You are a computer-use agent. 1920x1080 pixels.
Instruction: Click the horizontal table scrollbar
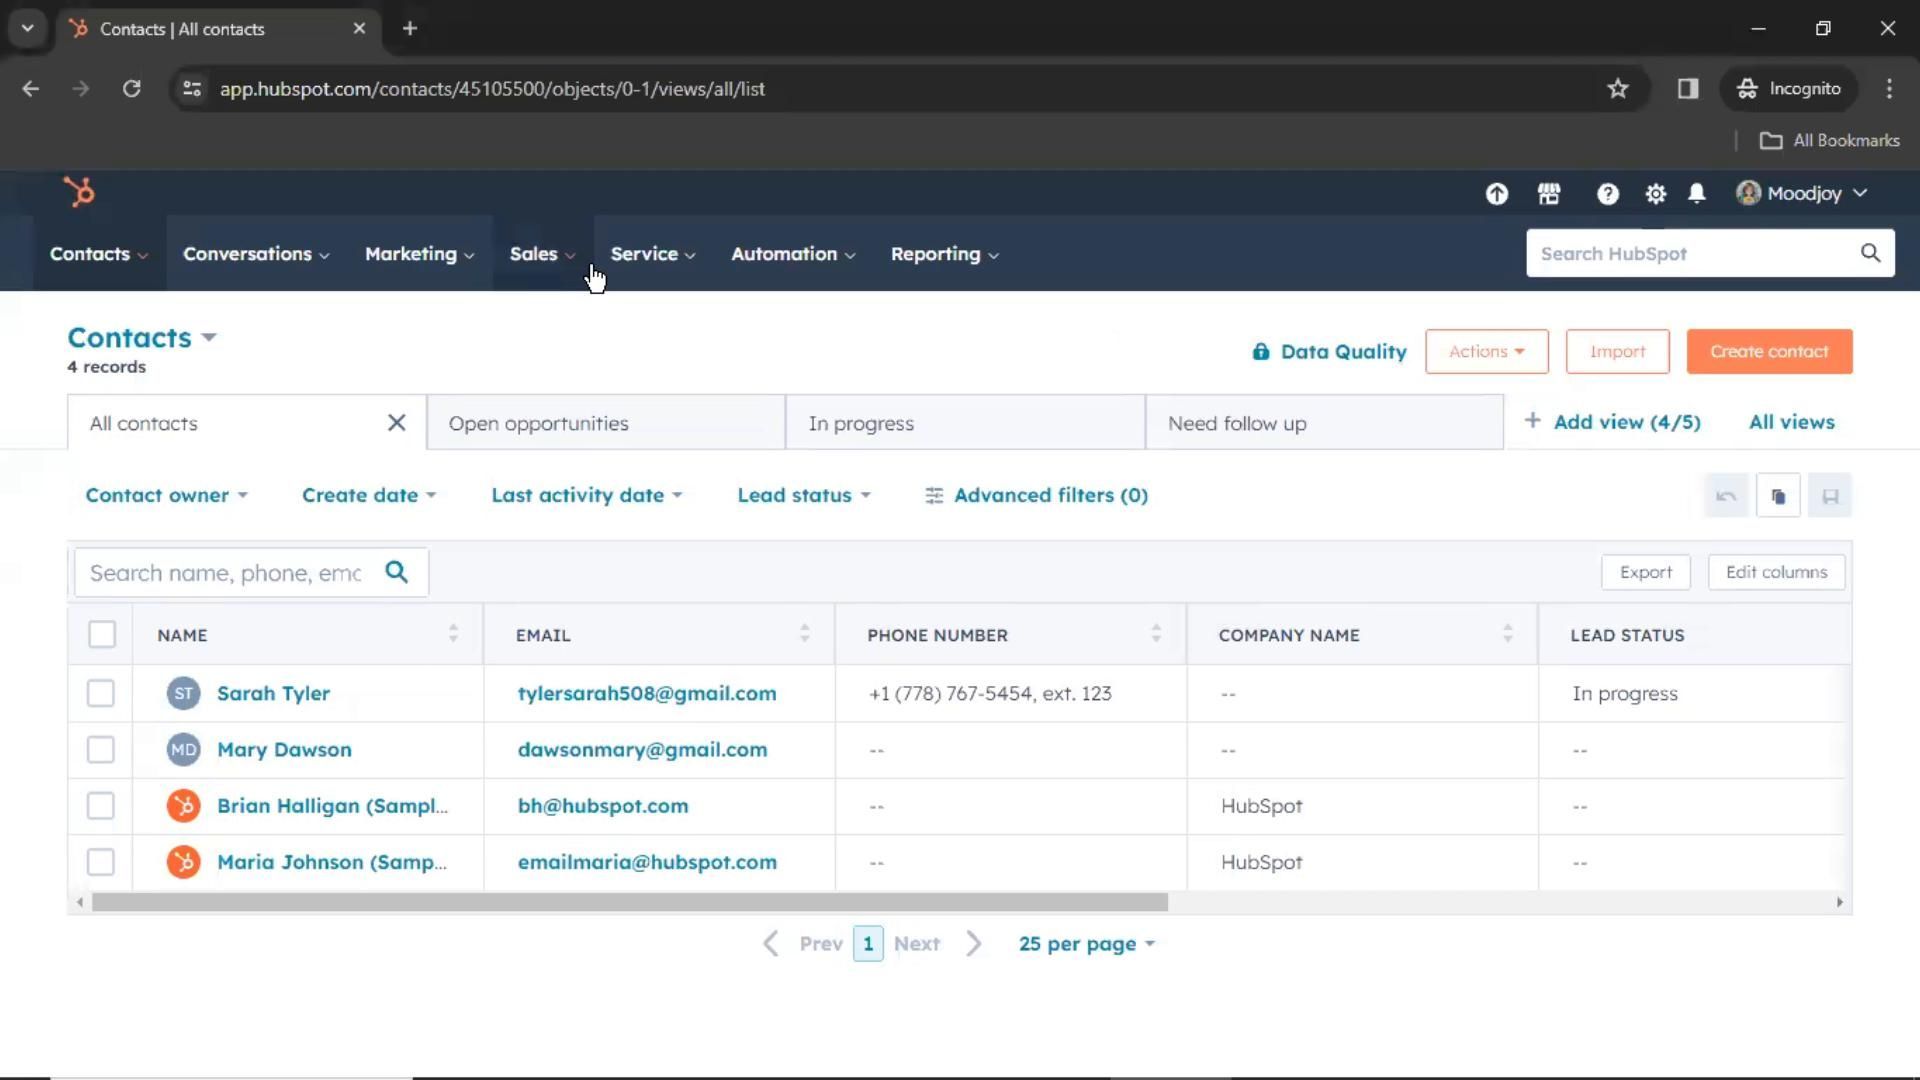[630, 902]
